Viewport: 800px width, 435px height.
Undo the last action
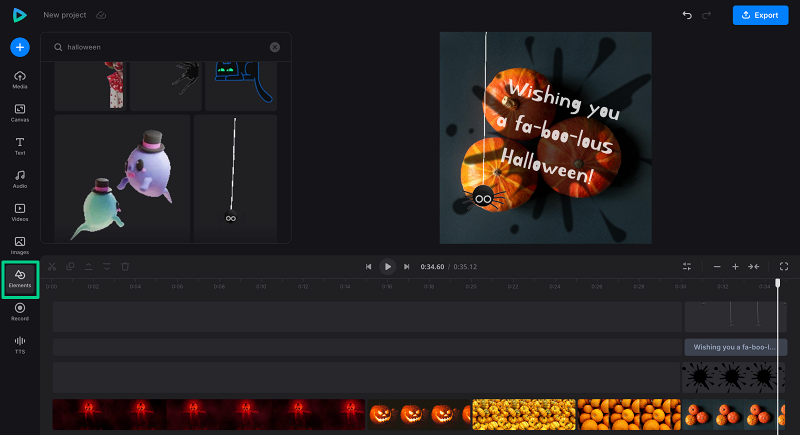point(687,15)
